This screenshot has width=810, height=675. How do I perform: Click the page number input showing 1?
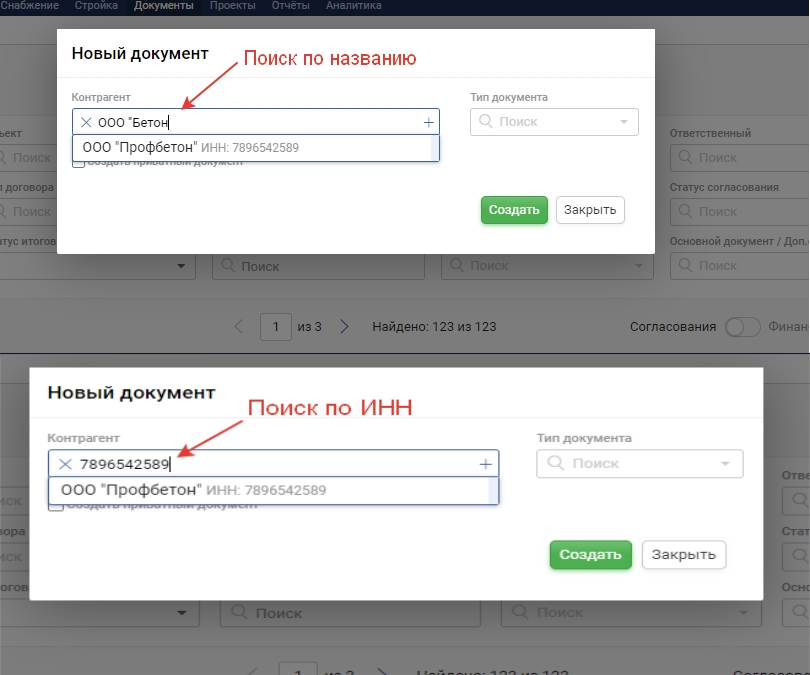[x=275, y=326]
